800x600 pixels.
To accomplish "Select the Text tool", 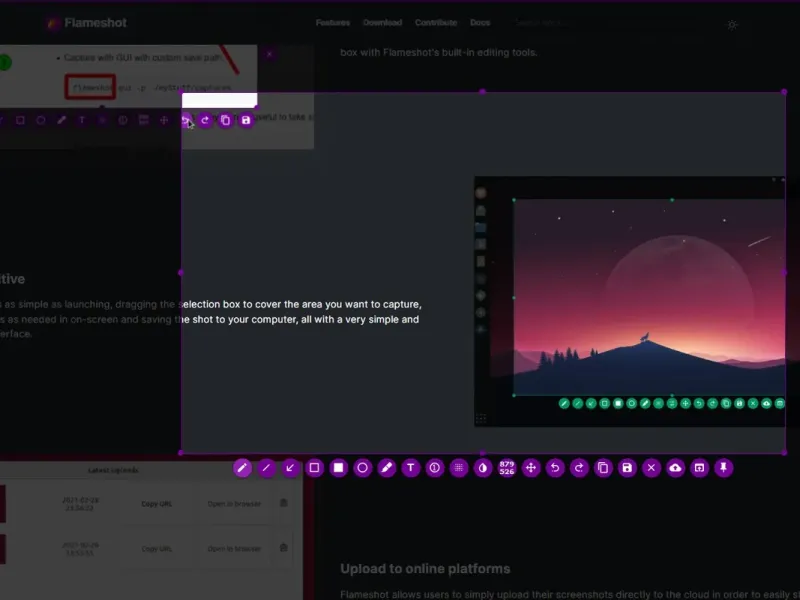I will 411,468.
